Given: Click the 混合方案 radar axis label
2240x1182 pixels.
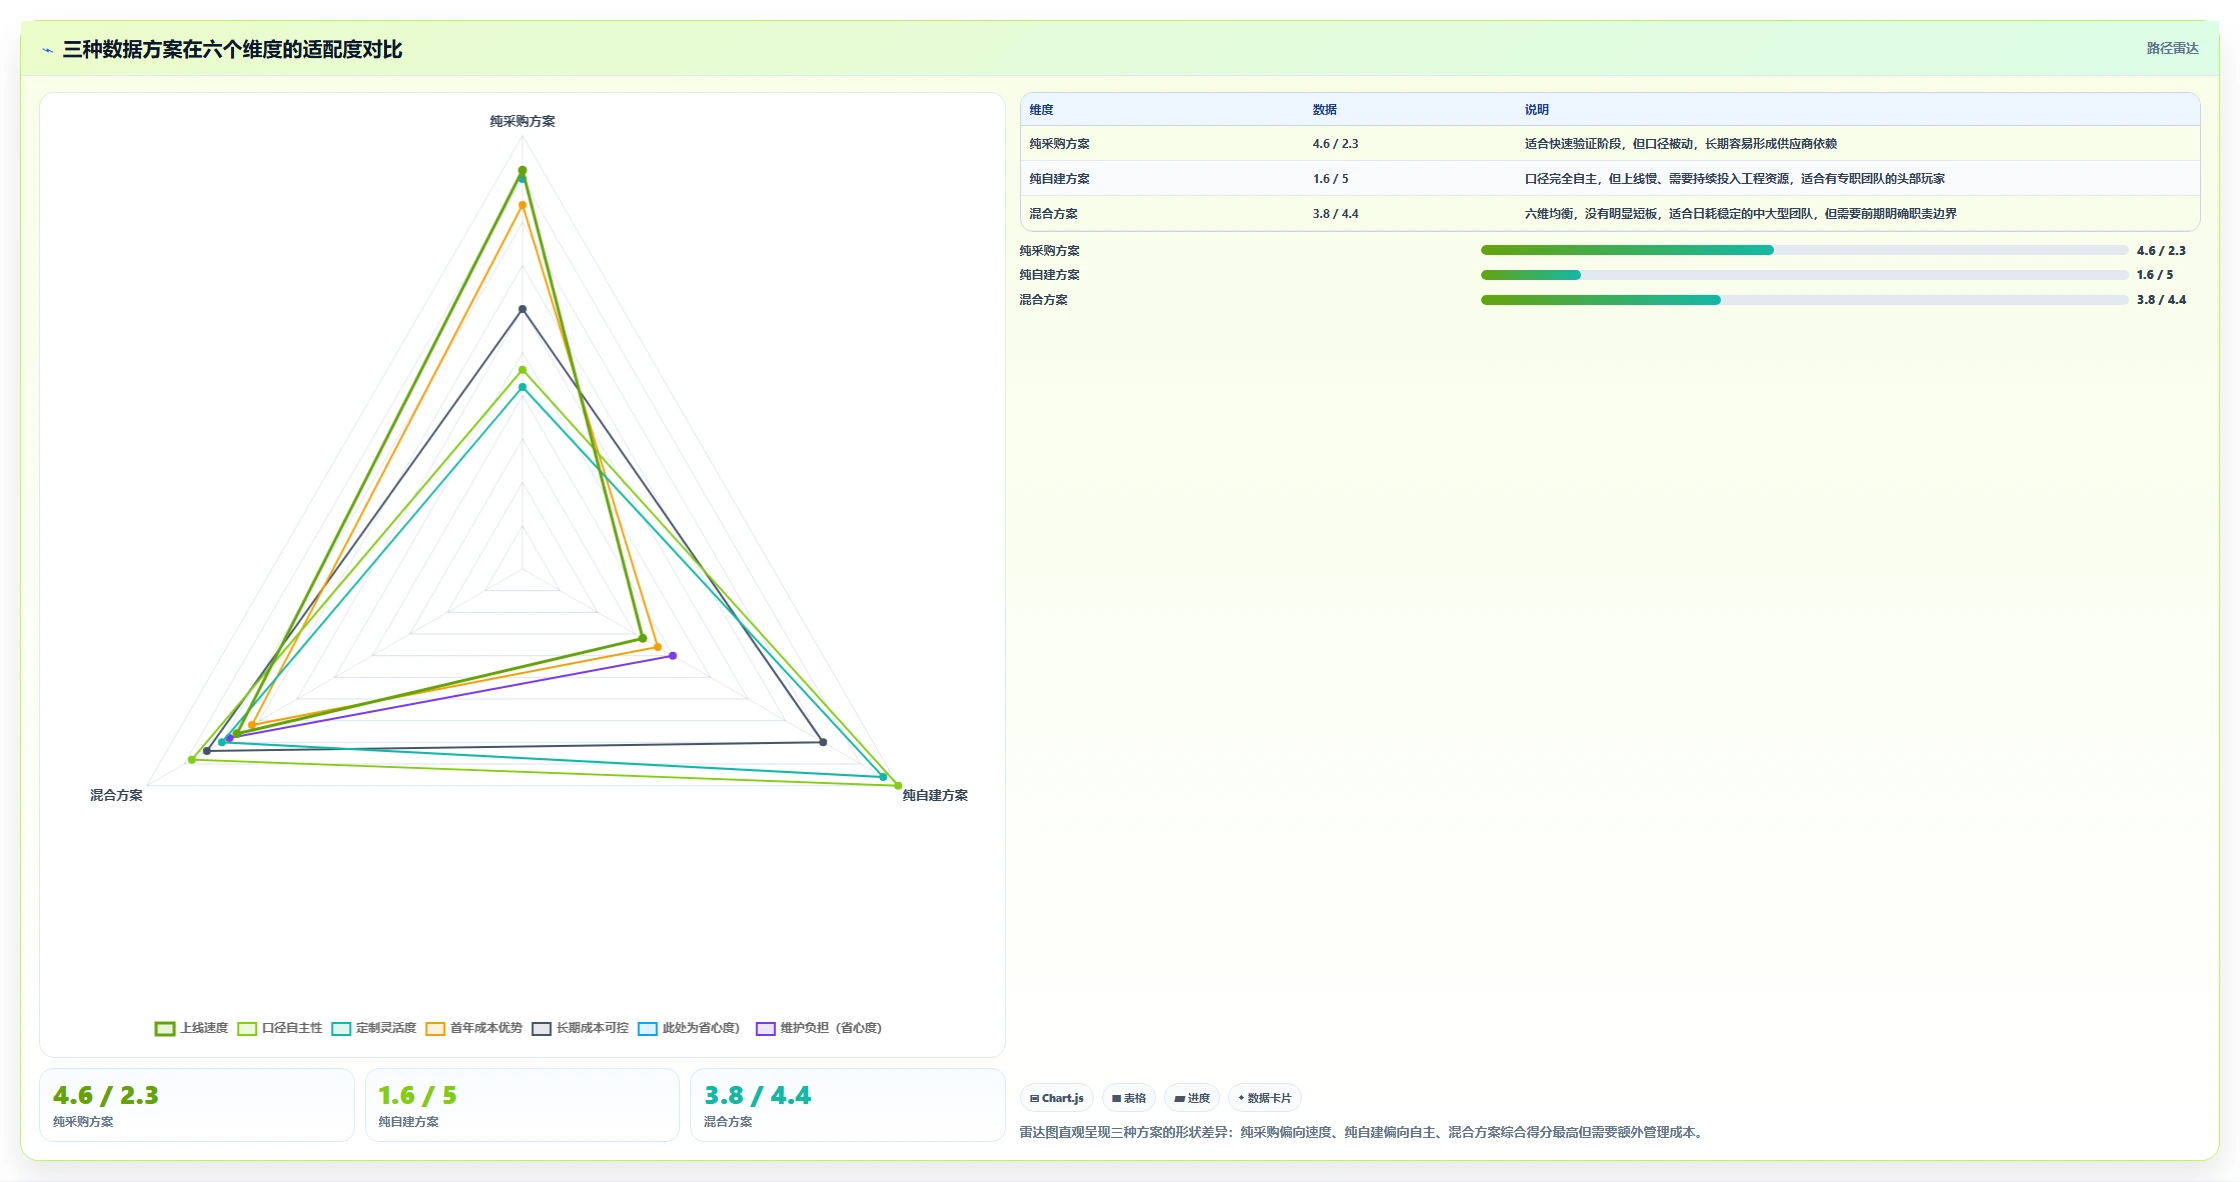Looking at the screenshot, I should coord(116,795).
